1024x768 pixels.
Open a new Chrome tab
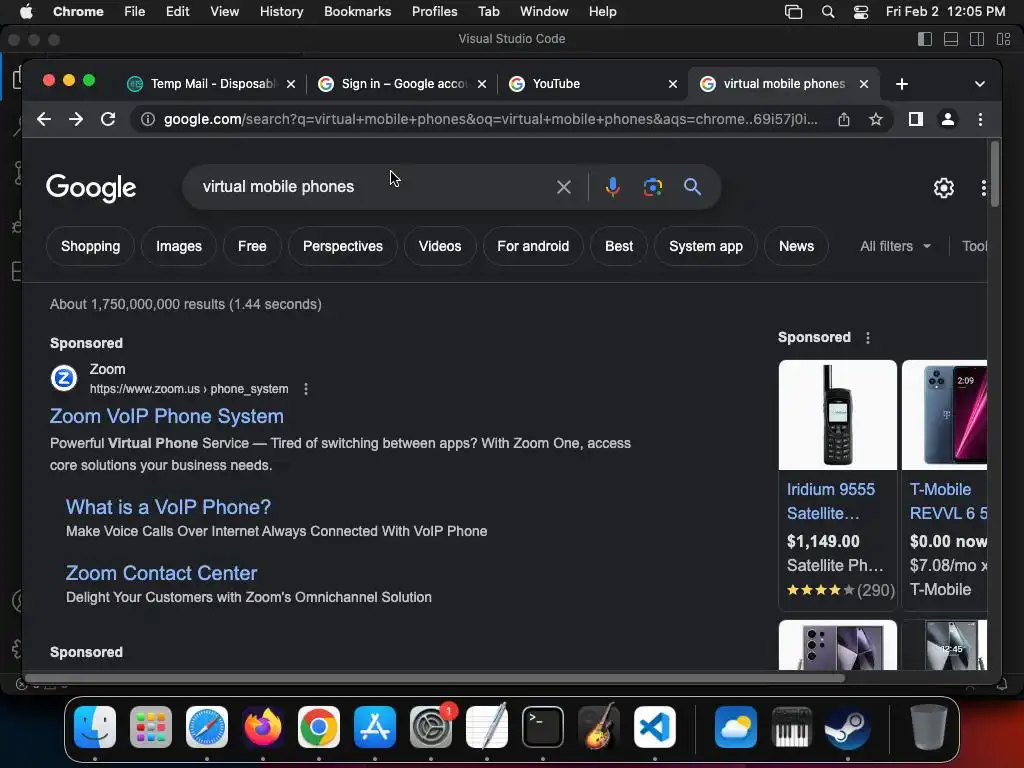tap(902, 84)
